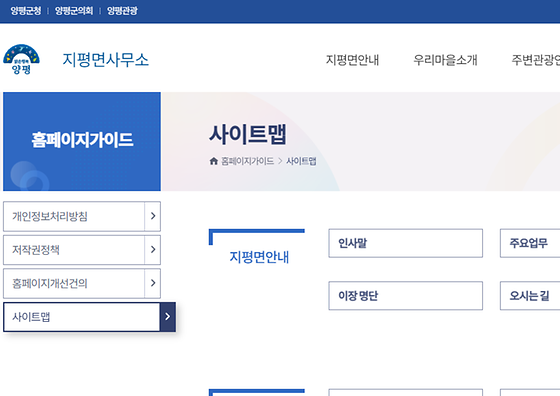Click 사이트맵 page title

[x=248, y=134]
